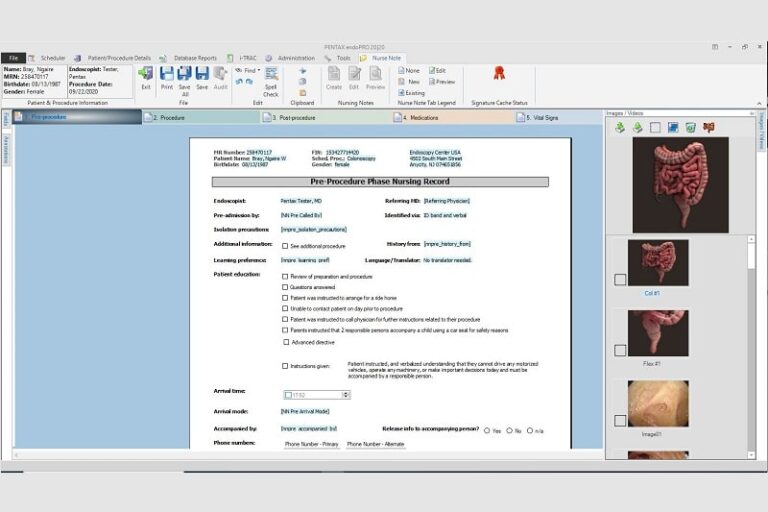Click the first green arrow icon in Images panel
Viewport: 768px width, 512px height.
619,127
